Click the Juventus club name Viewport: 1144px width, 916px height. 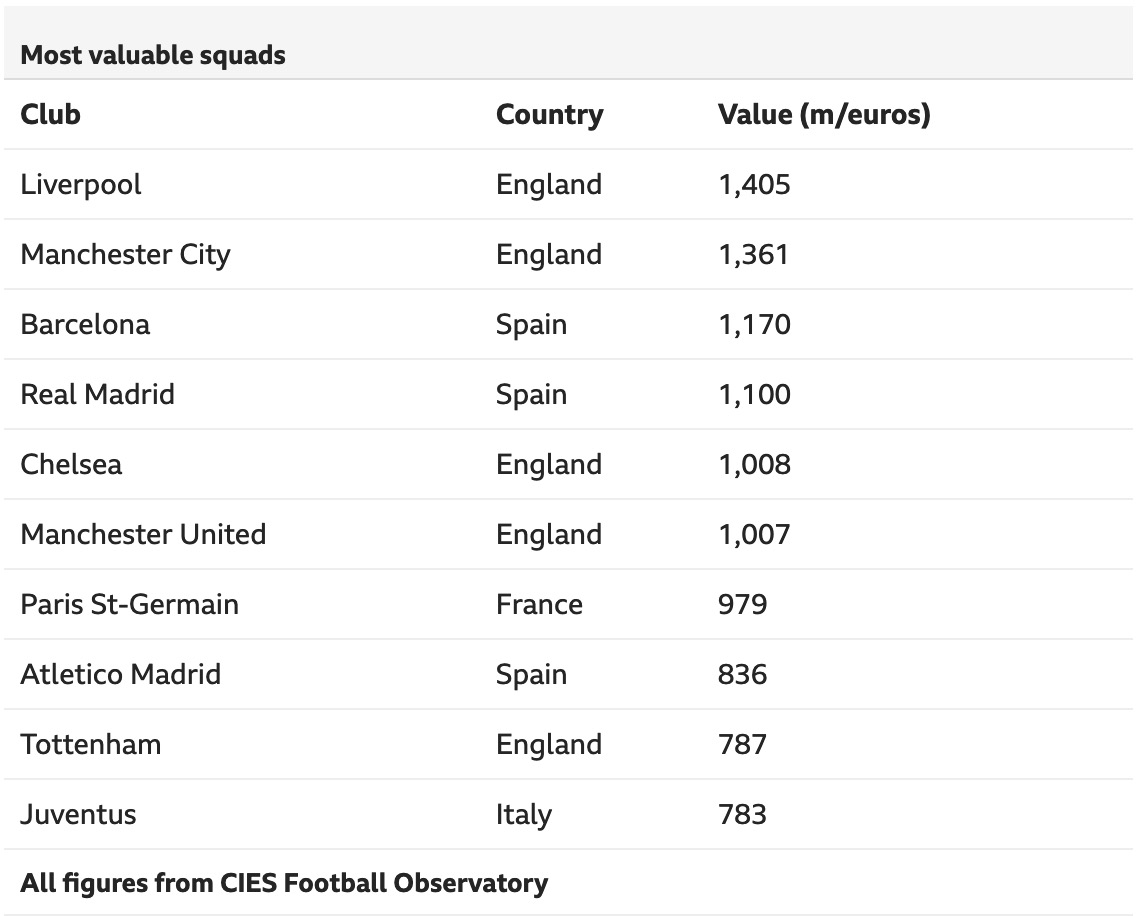[78, 814]
